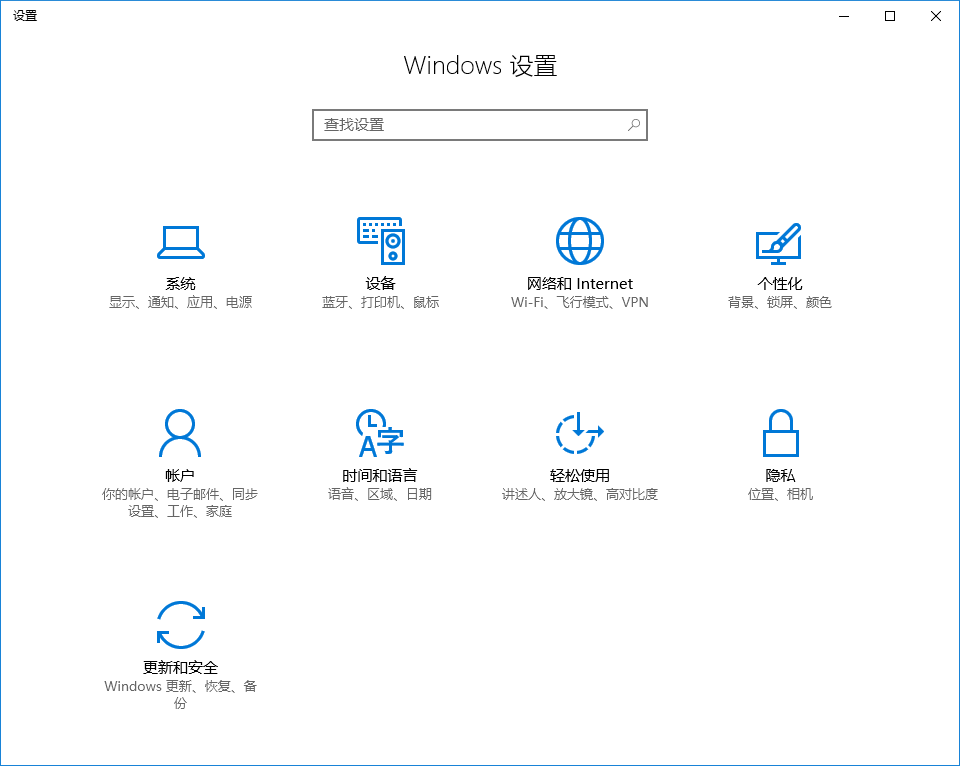Click the text 显示、通知、应用、电源
Screen dimensions: 960x766
[181, 302]
